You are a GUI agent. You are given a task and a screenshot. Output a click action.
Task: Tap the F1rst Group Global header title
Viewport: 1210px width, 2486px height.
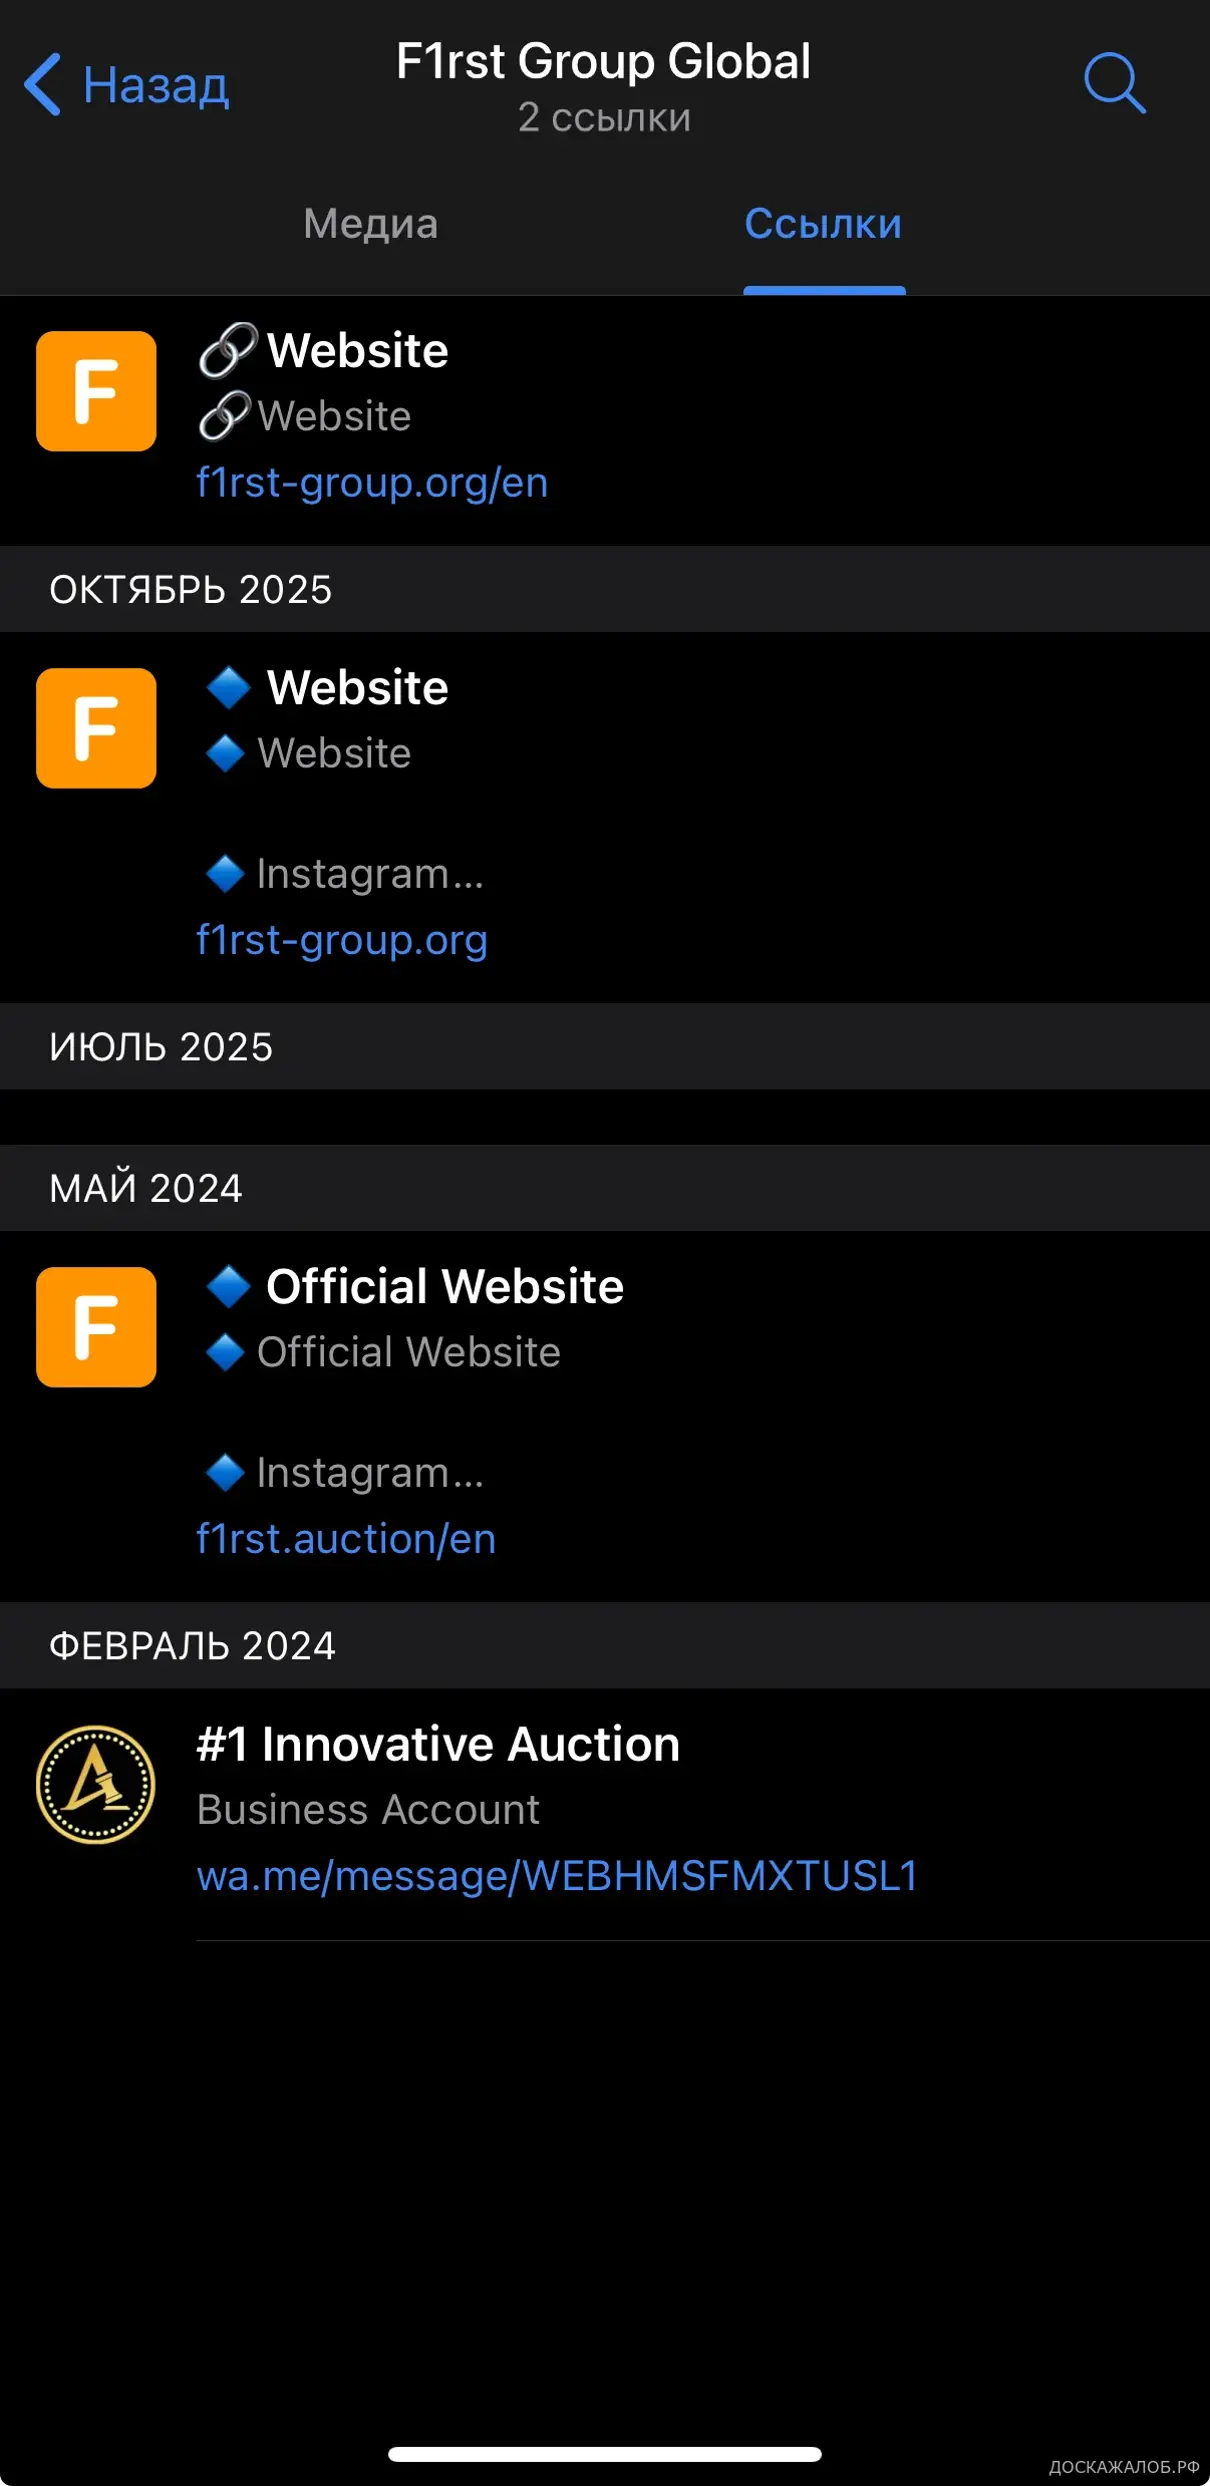tap(603, 62)
